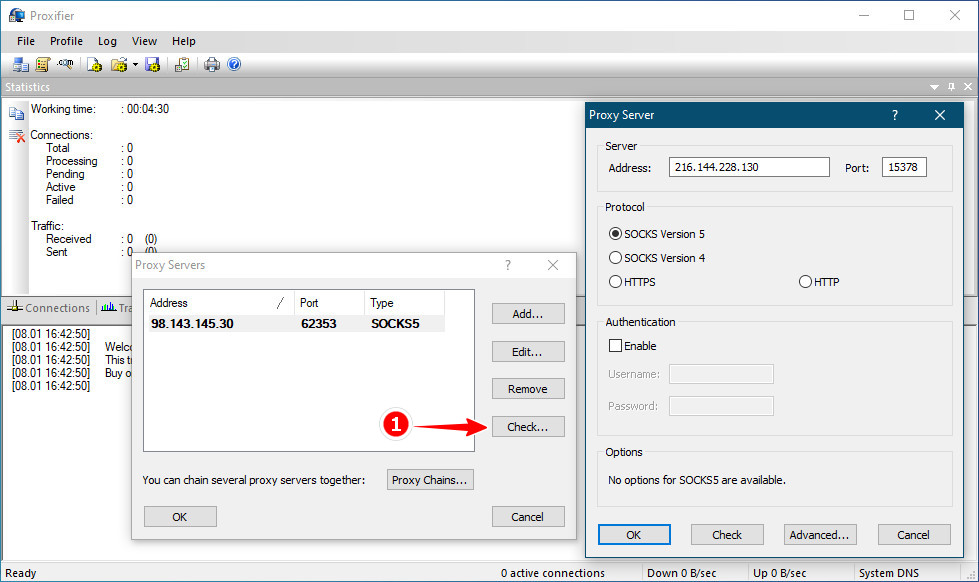Open Help blue question mark icon
This screenshot has width=979, height=582.
click(234, 64)
